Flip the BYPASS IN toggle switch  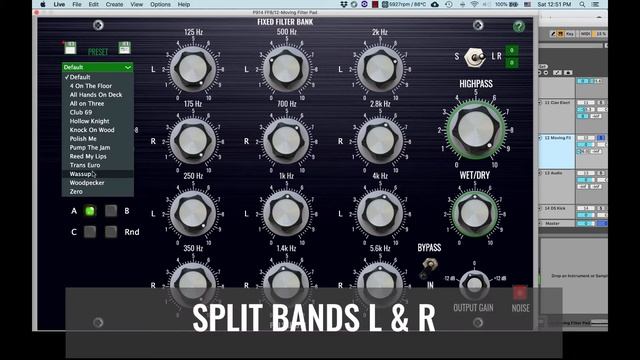click(x=429, y=267)
